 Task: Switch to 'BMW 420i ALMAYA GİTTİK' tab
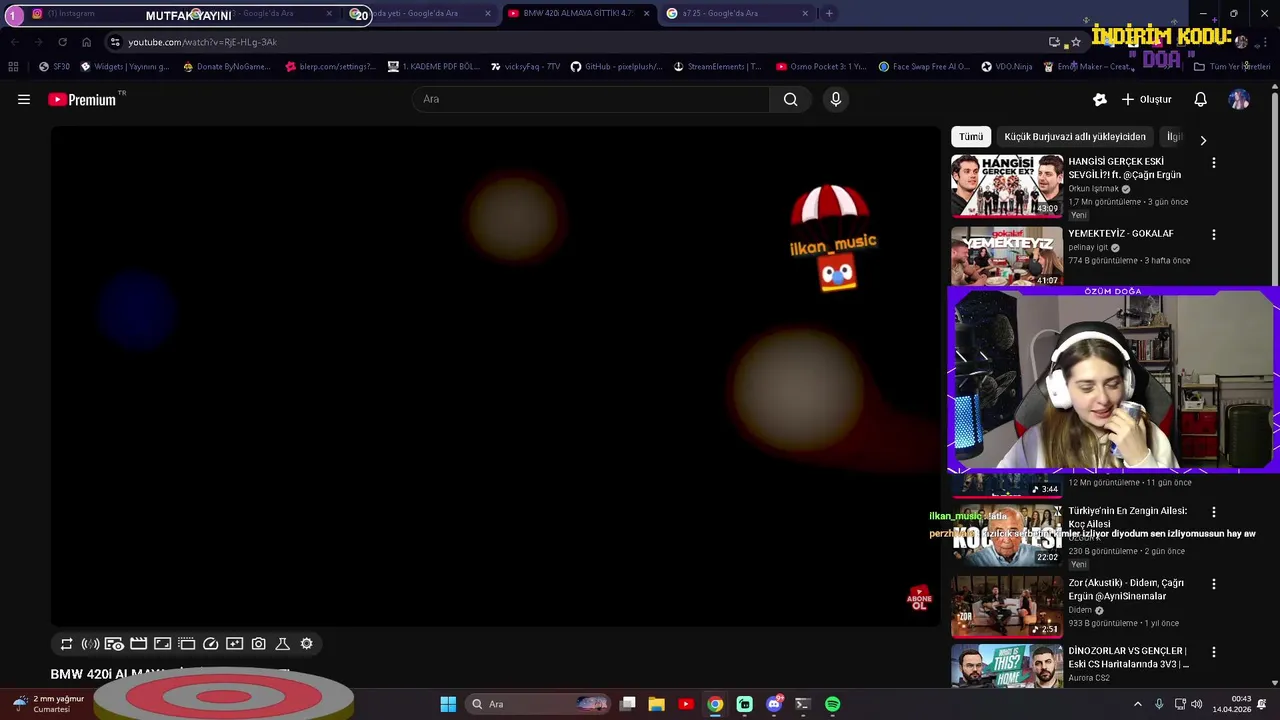578,13
